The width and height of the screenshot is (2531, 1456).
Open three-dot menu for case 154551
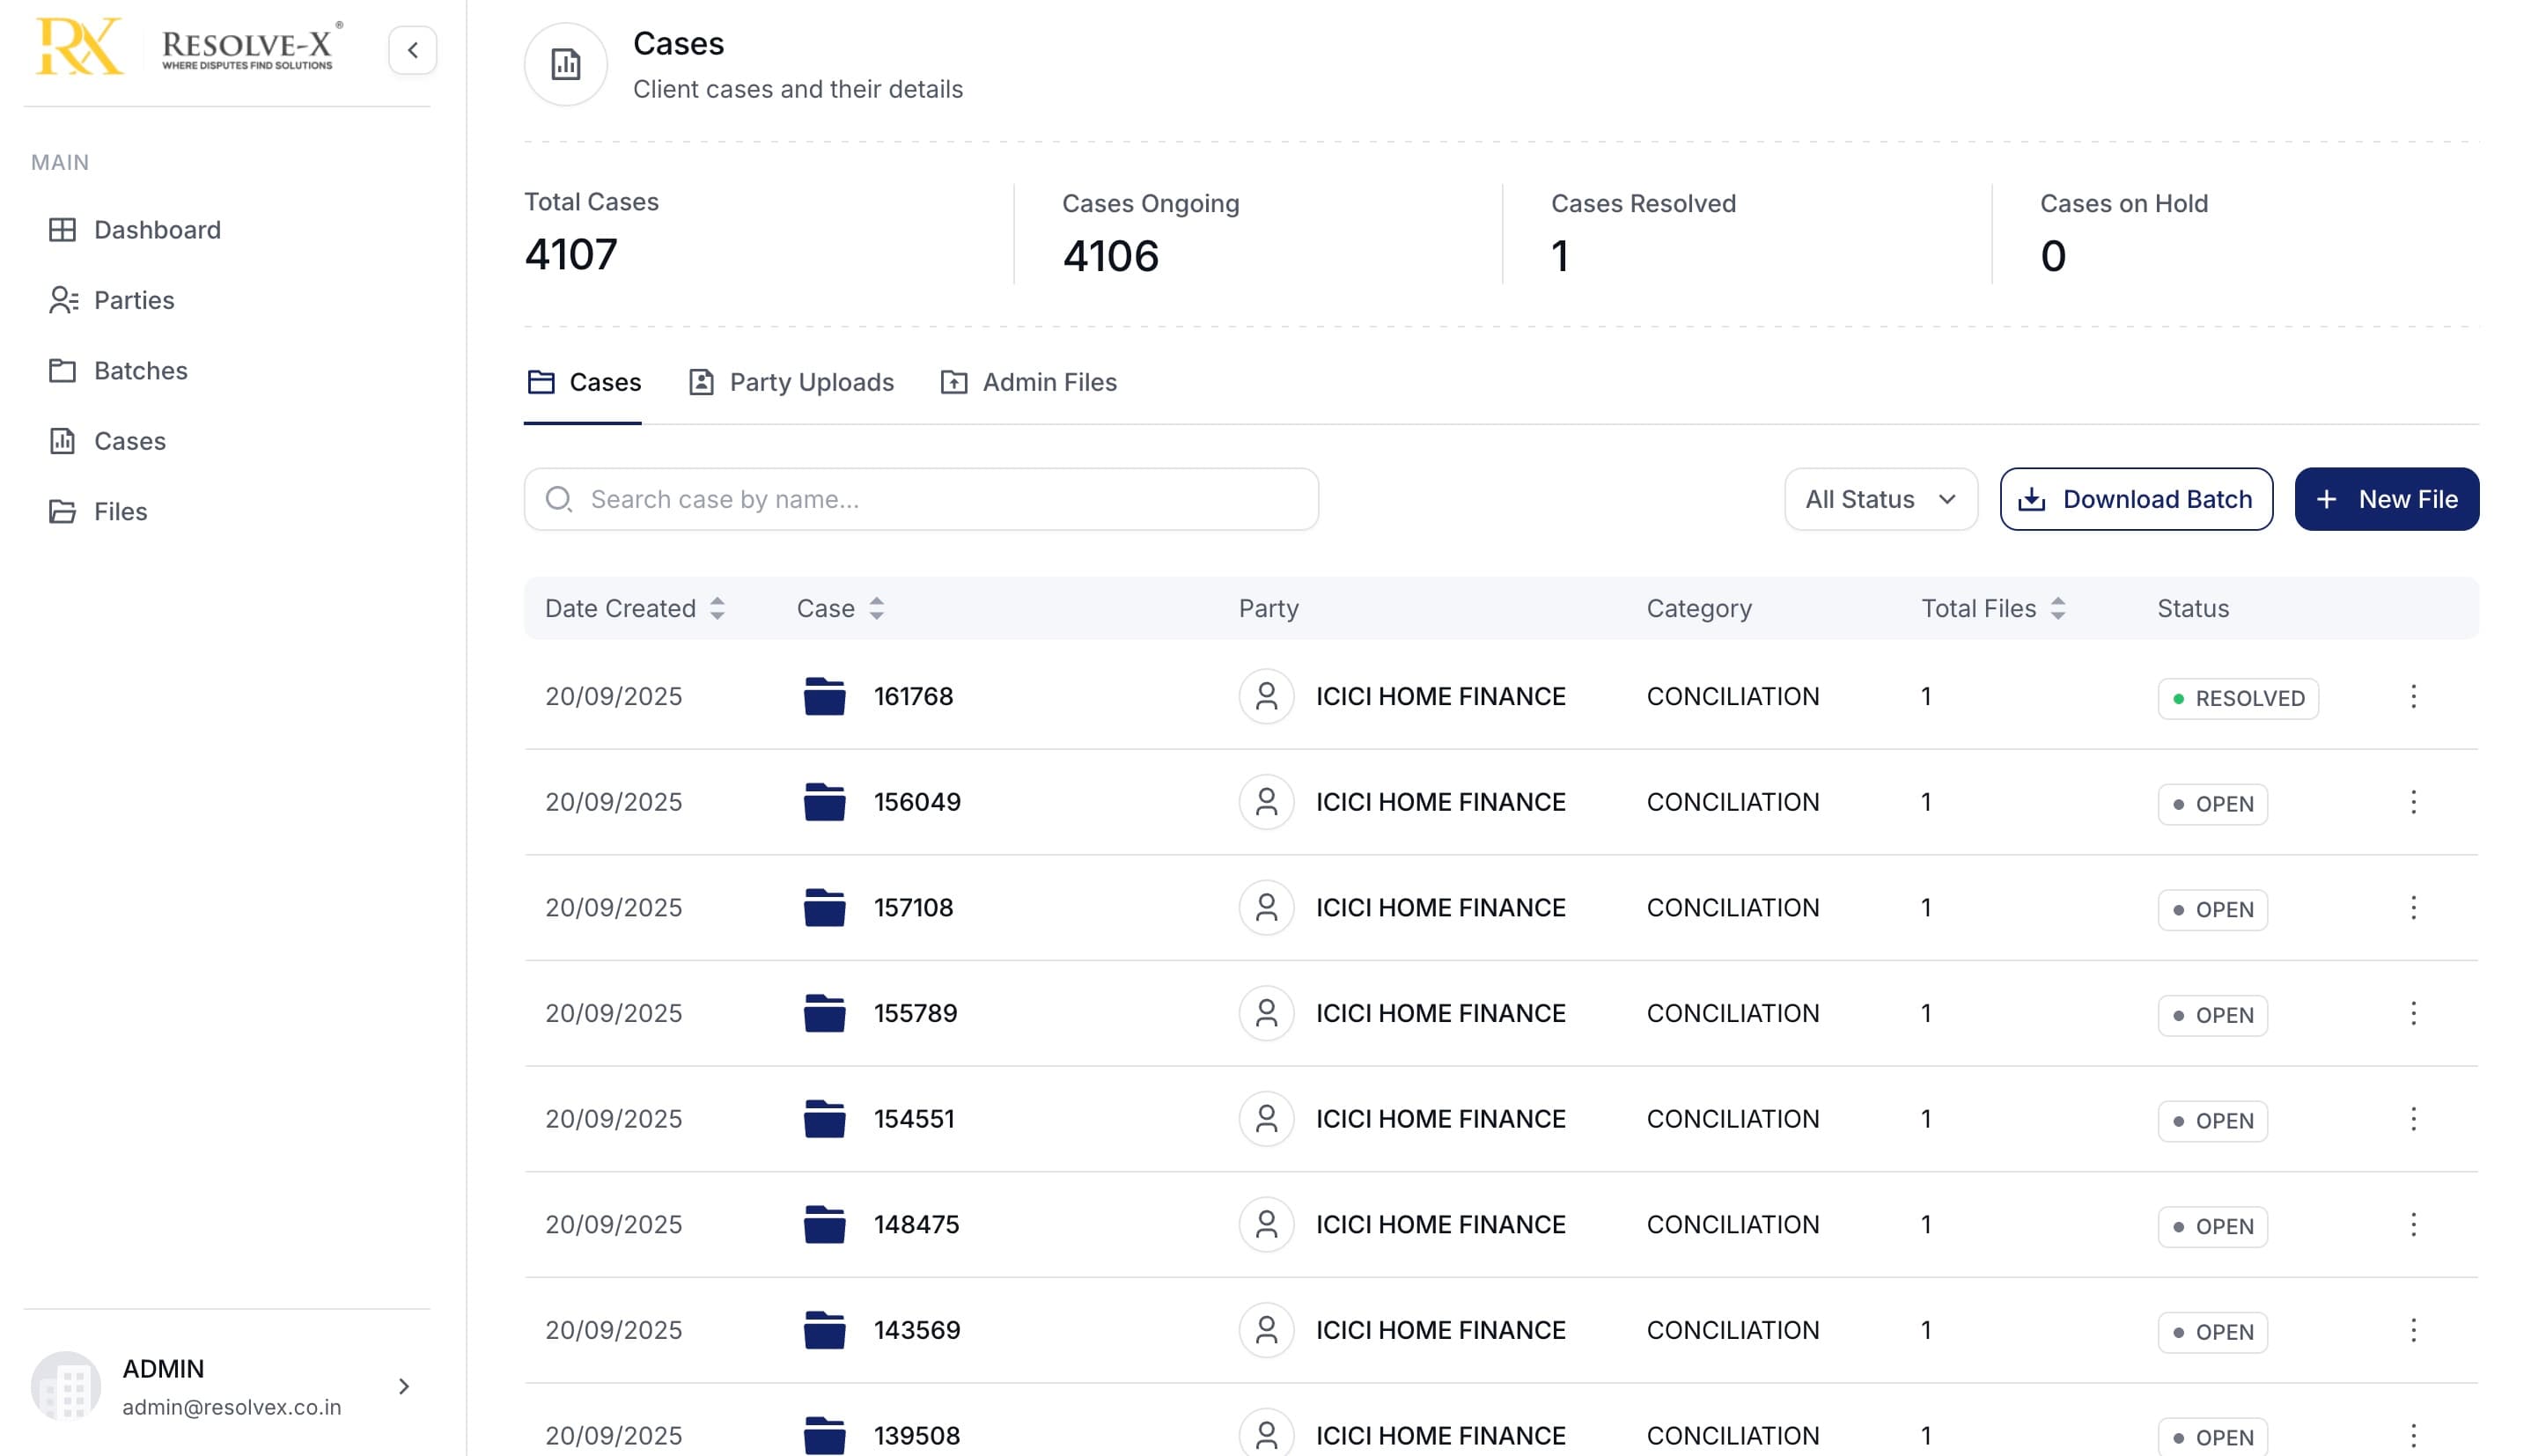click(x=2413, y=1119)
